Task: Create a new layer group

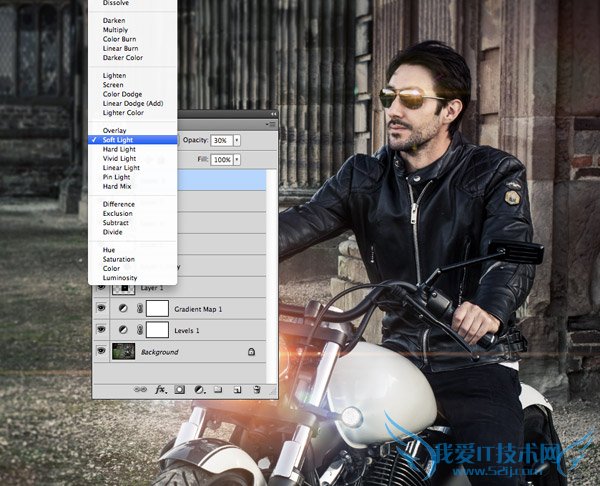Action: coord(218,390)
